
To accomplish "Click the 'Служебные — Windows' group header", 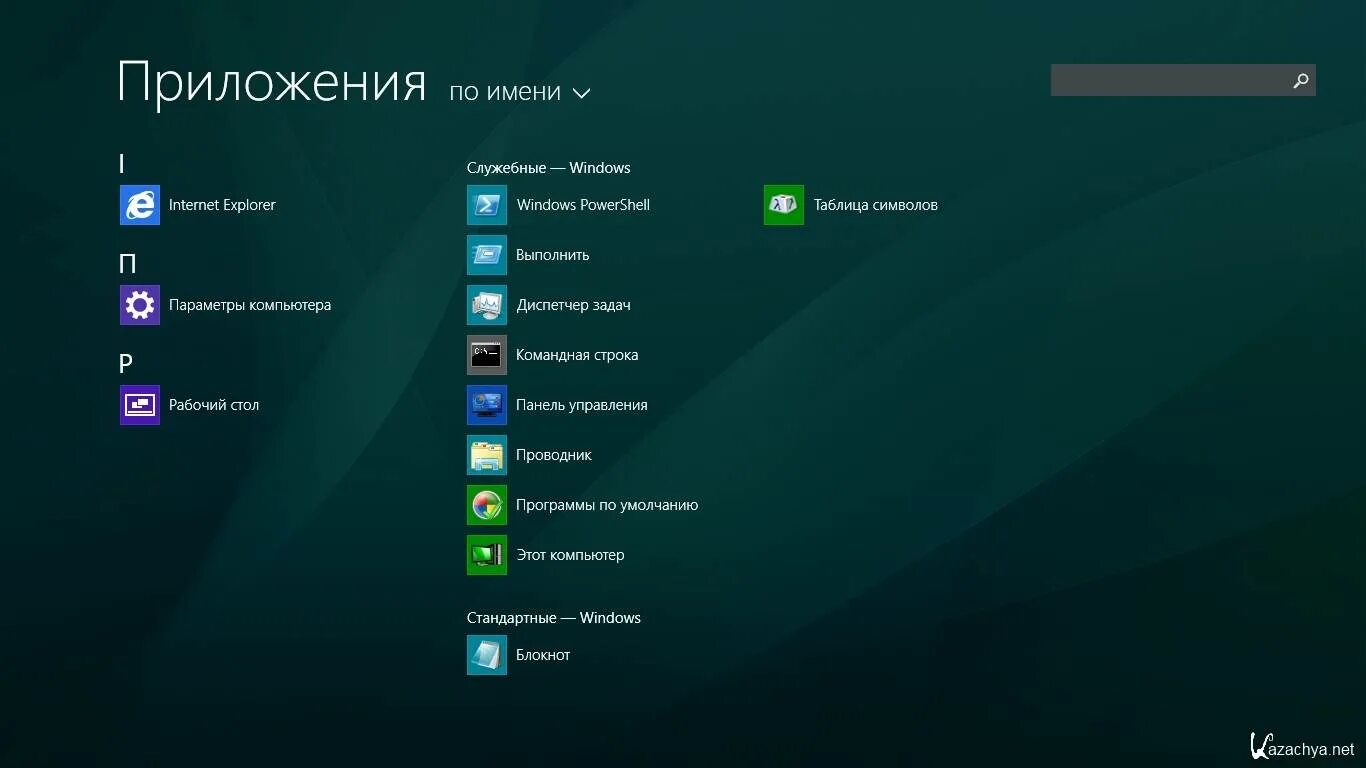I will point(549,168).
